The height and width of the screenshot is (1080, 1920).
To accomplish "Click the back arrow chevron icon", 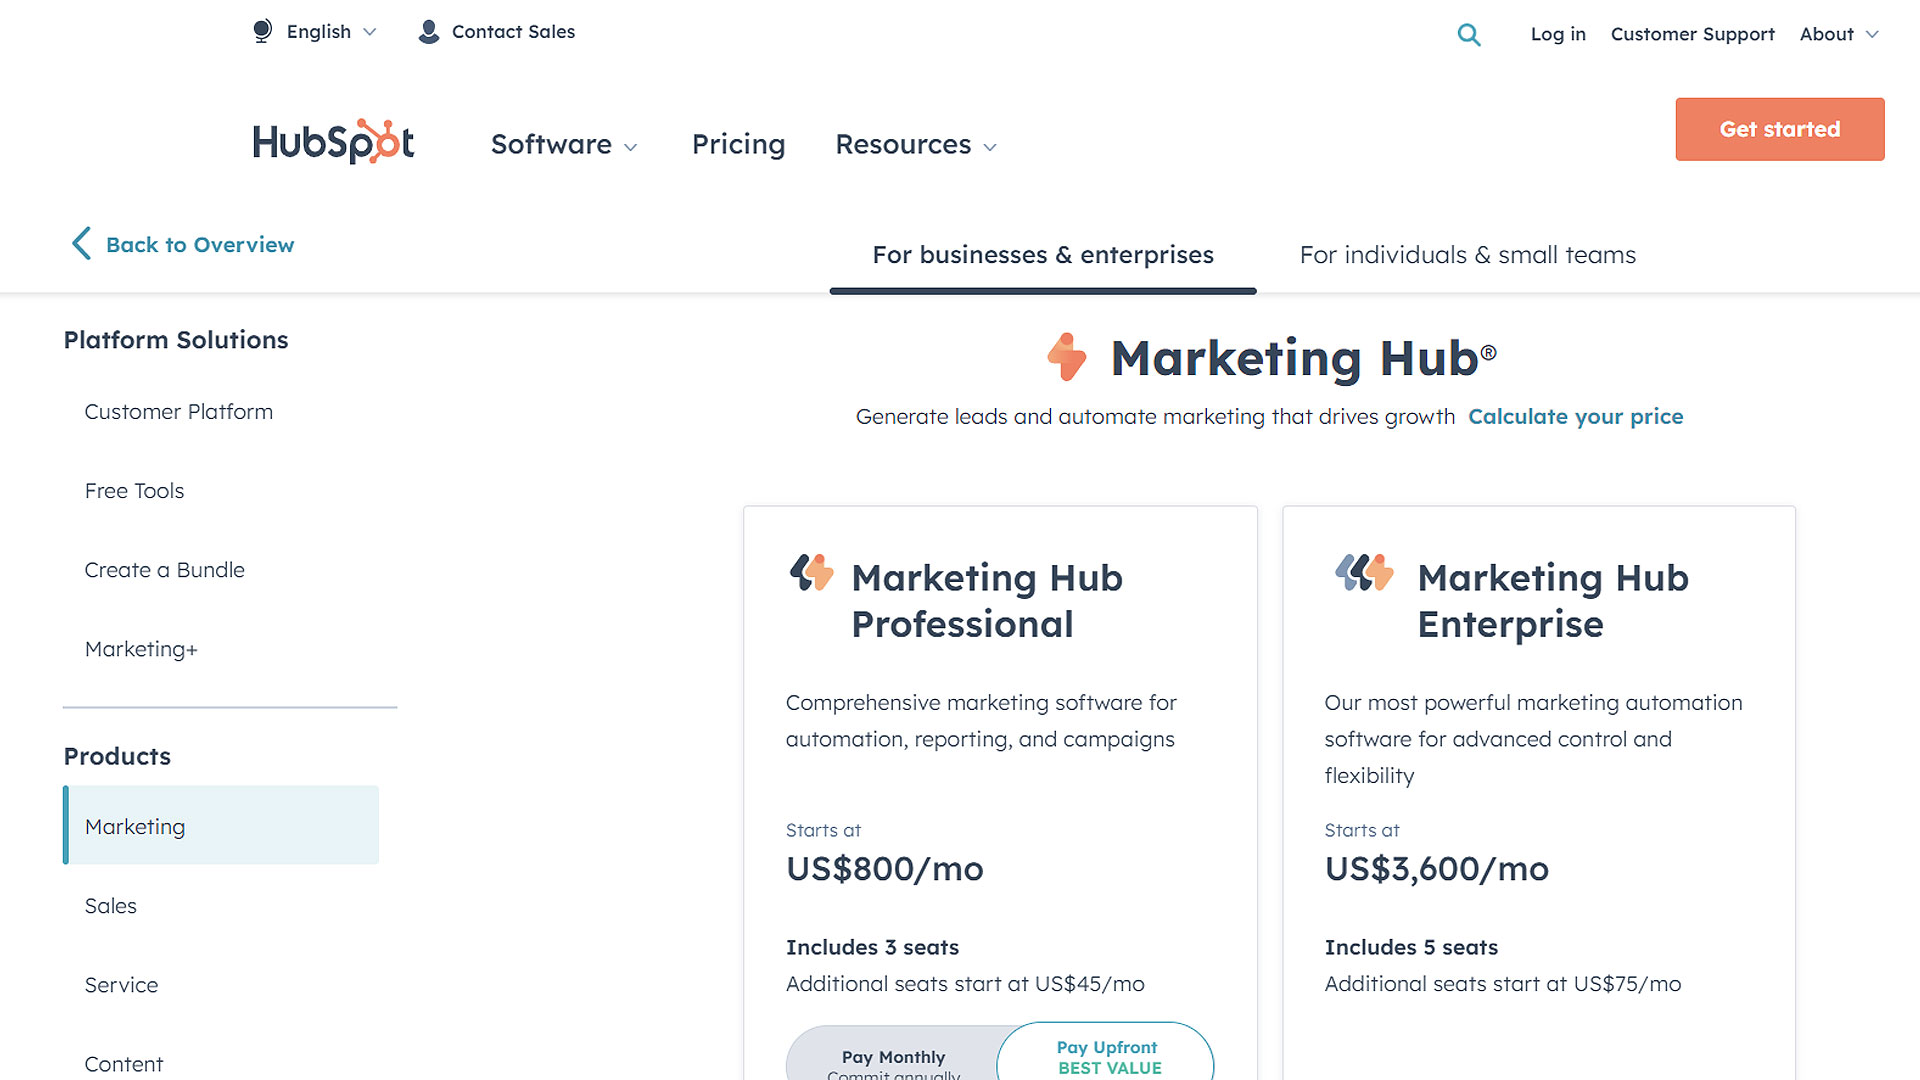I will click(x=81, y=243).
